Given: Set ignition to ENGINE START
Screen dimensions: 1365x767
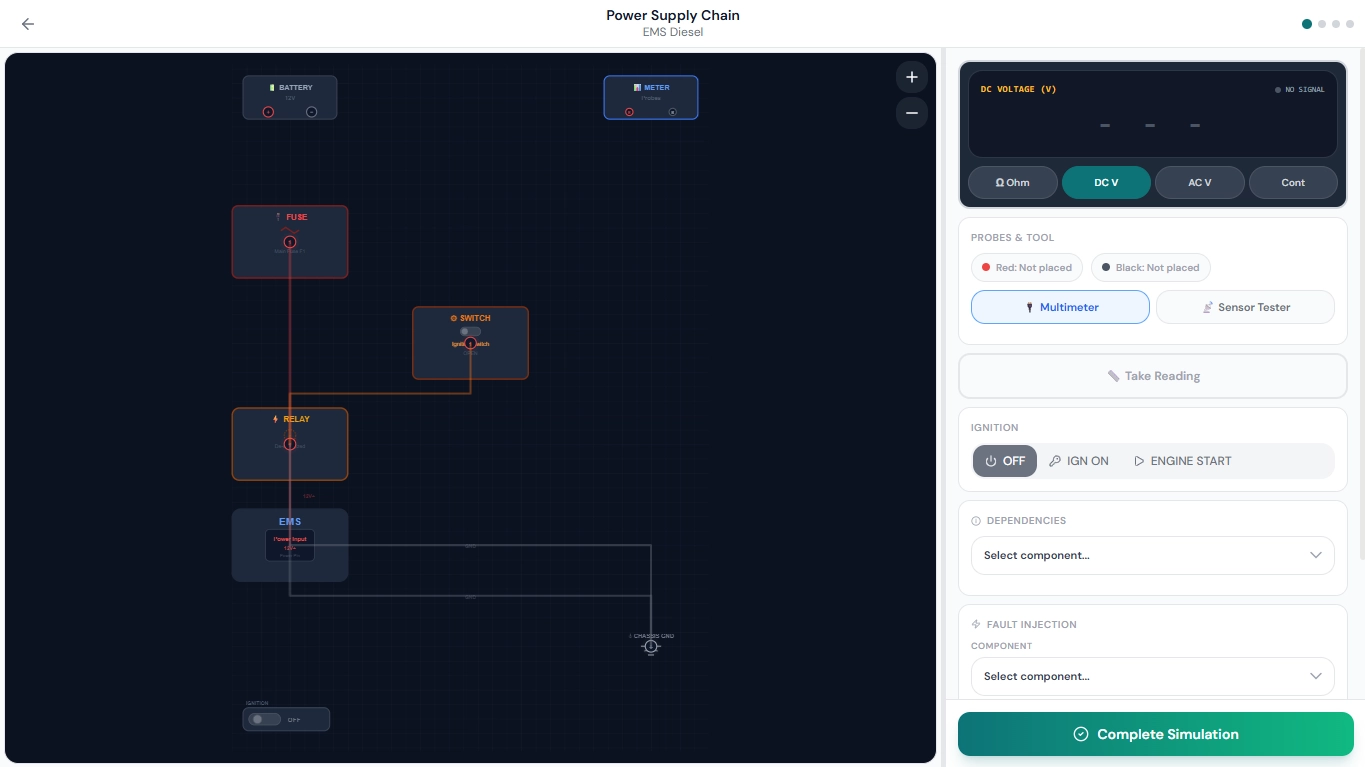Looking at the screenshot, I should click(x=1182, y=461).
